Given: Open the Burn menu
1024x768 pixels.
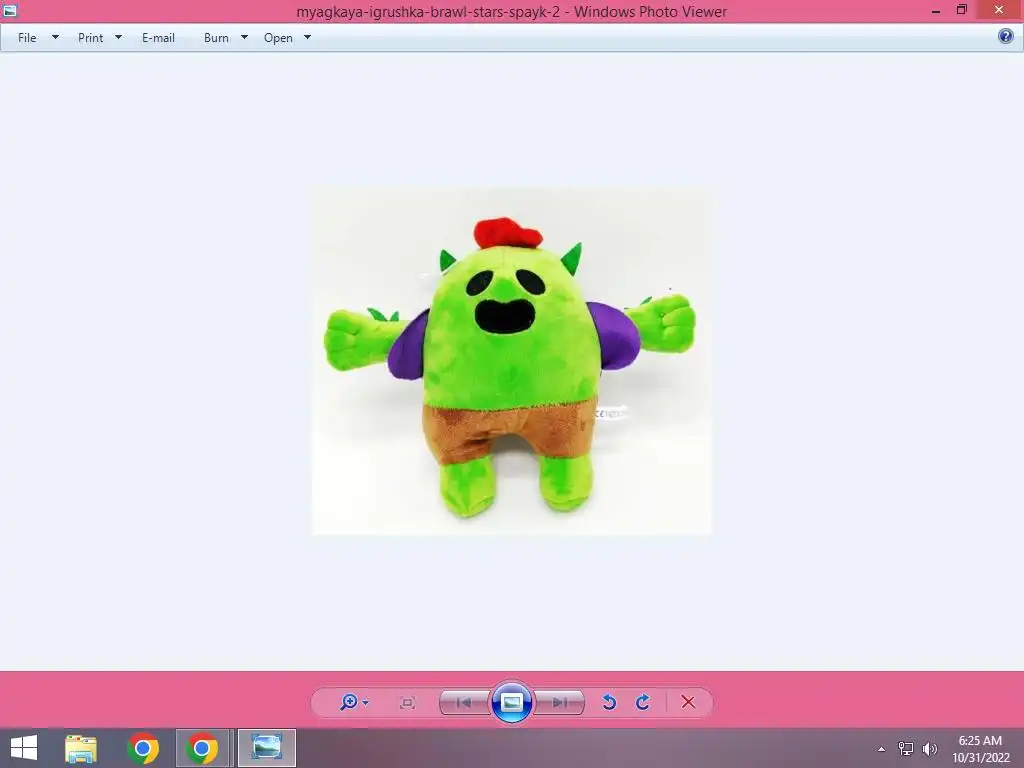Looking at the screenshot, I should [x=216, y=38].
